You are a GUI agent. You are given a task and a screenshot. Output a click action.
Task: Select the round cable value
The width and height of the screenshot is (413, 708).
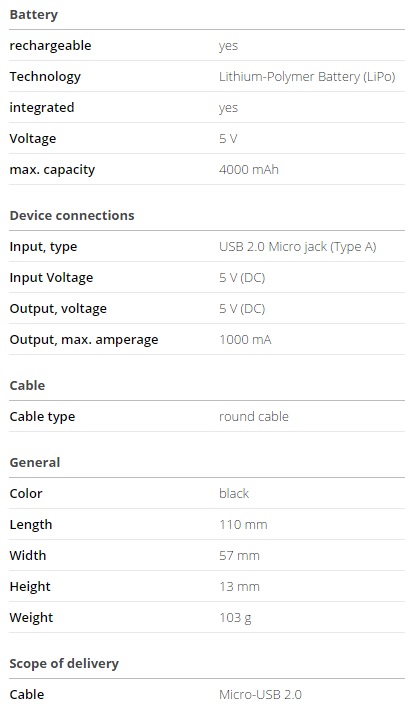coord(254,416)
